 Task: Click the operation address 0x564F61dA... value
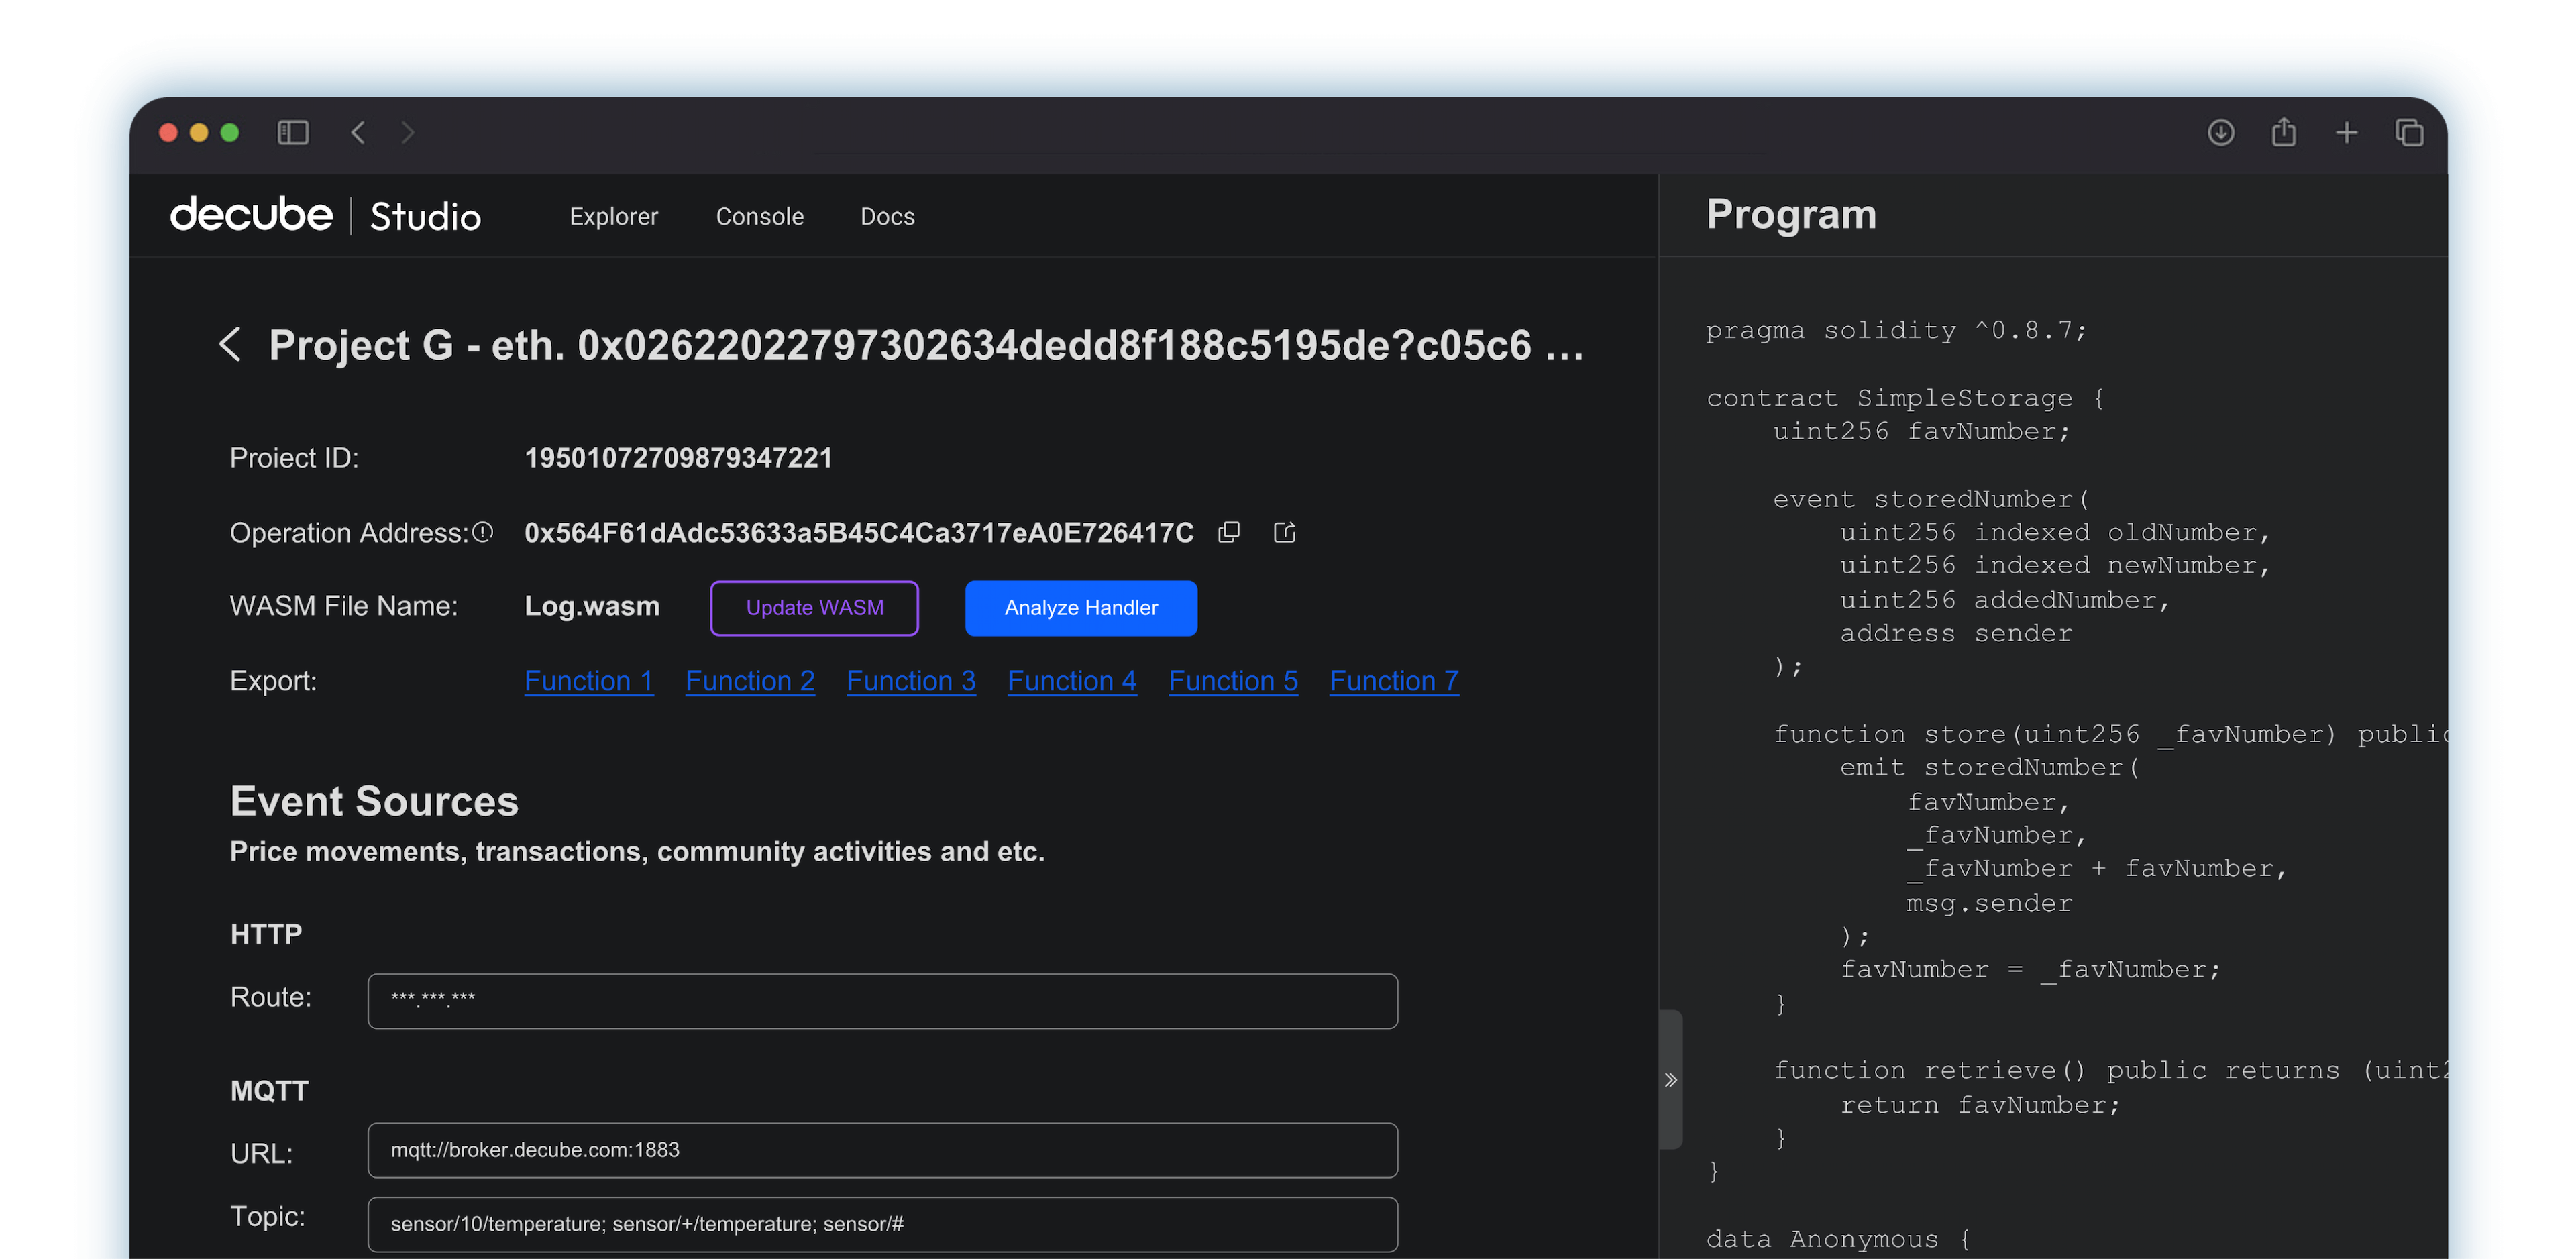coord(859,532)
